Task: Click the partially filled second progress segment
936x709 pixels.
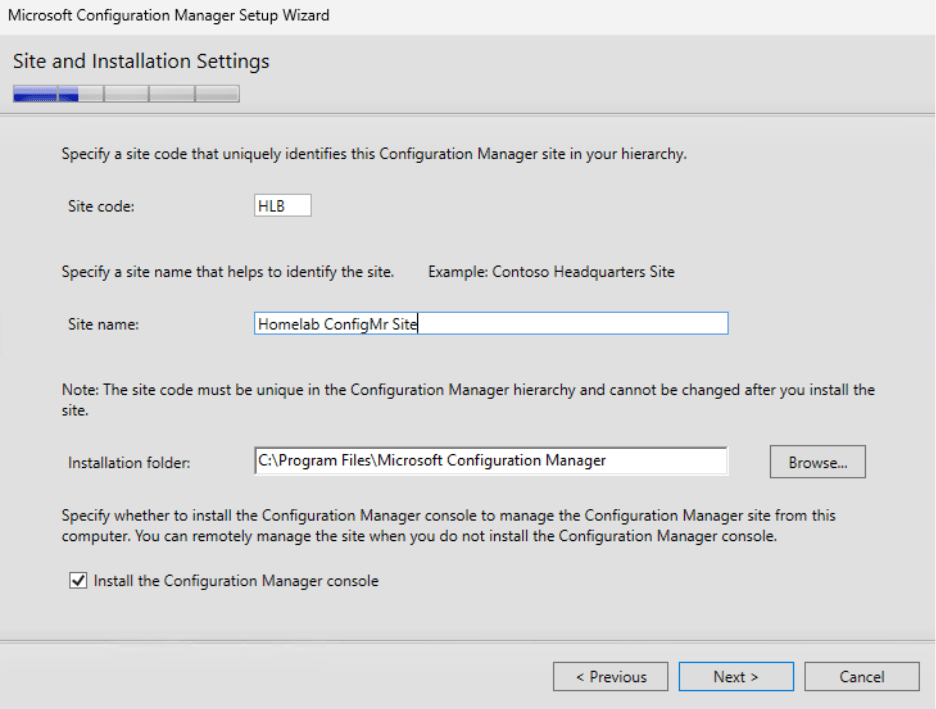Action: tap(79, 93)
